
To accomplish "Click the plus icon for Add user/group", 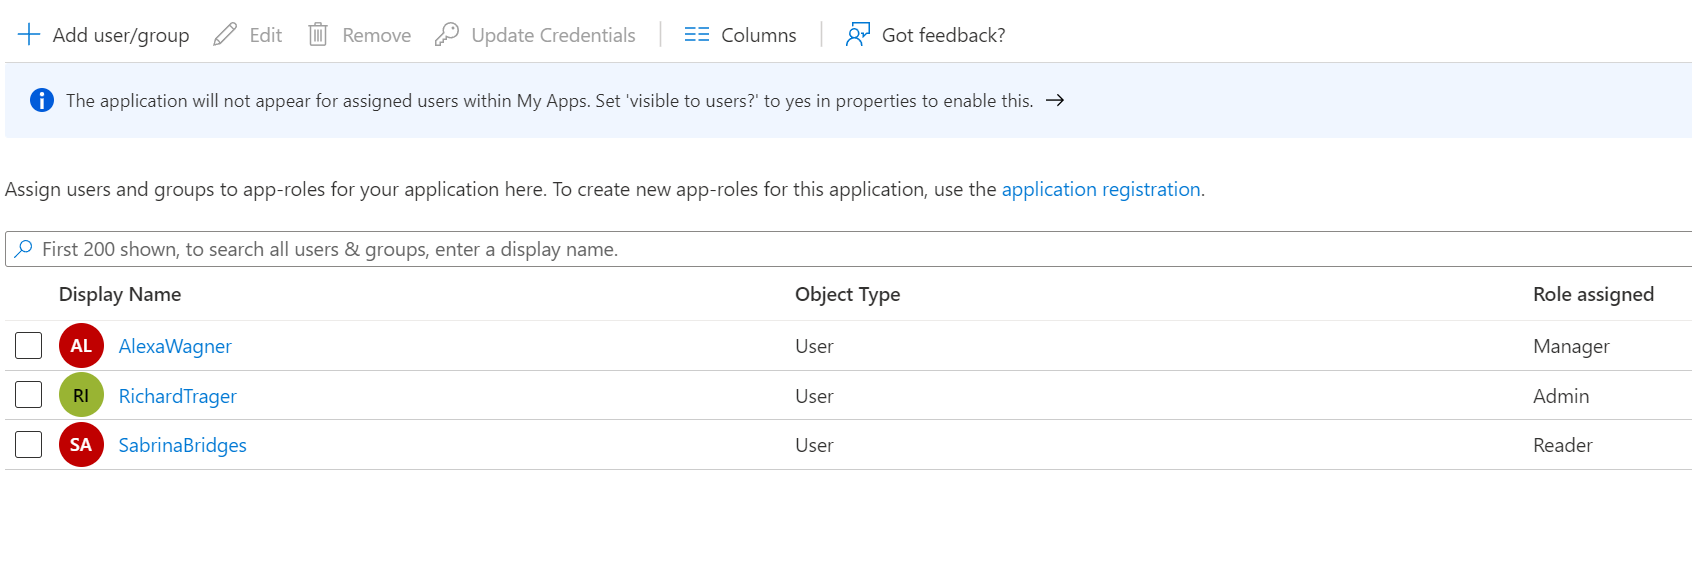I will tap(29, 35).
